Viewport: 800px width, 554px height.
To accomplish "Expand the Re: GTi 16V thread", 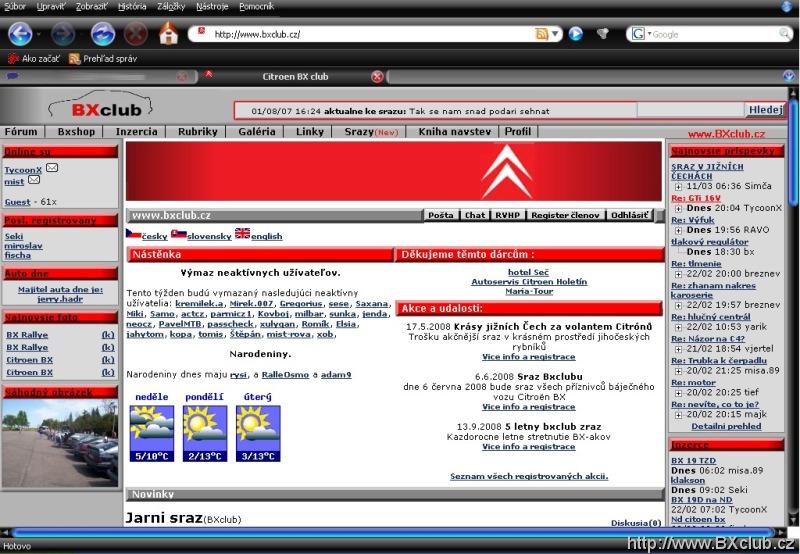I will (x=678, y=209).
